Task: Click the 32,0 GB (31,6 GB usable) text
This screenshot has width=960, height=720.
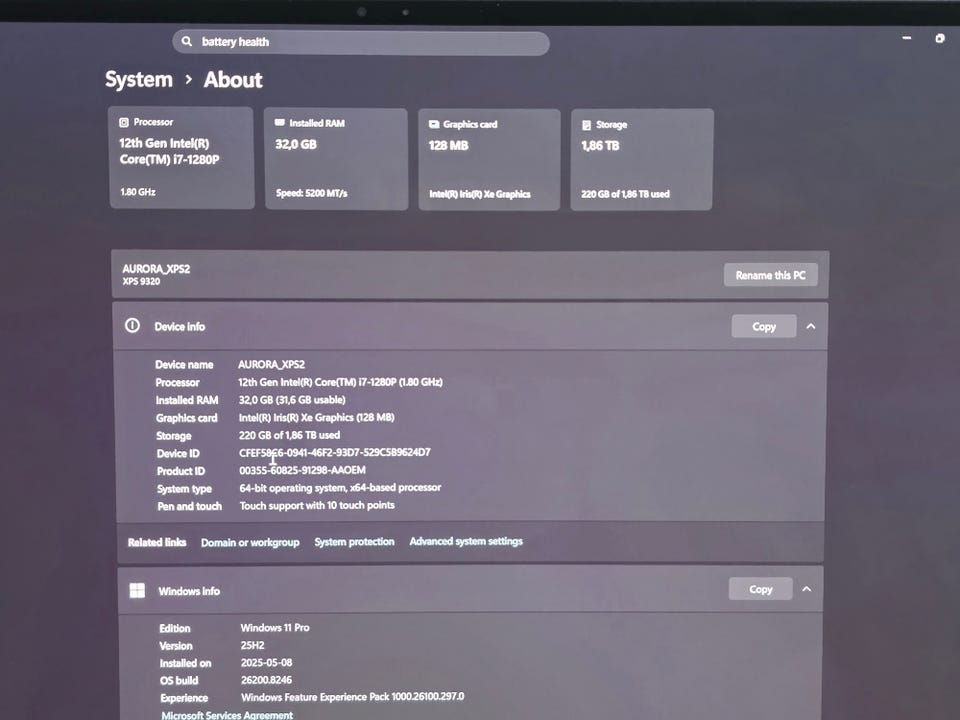Action: pyautogui.click(x=292, y=400)
